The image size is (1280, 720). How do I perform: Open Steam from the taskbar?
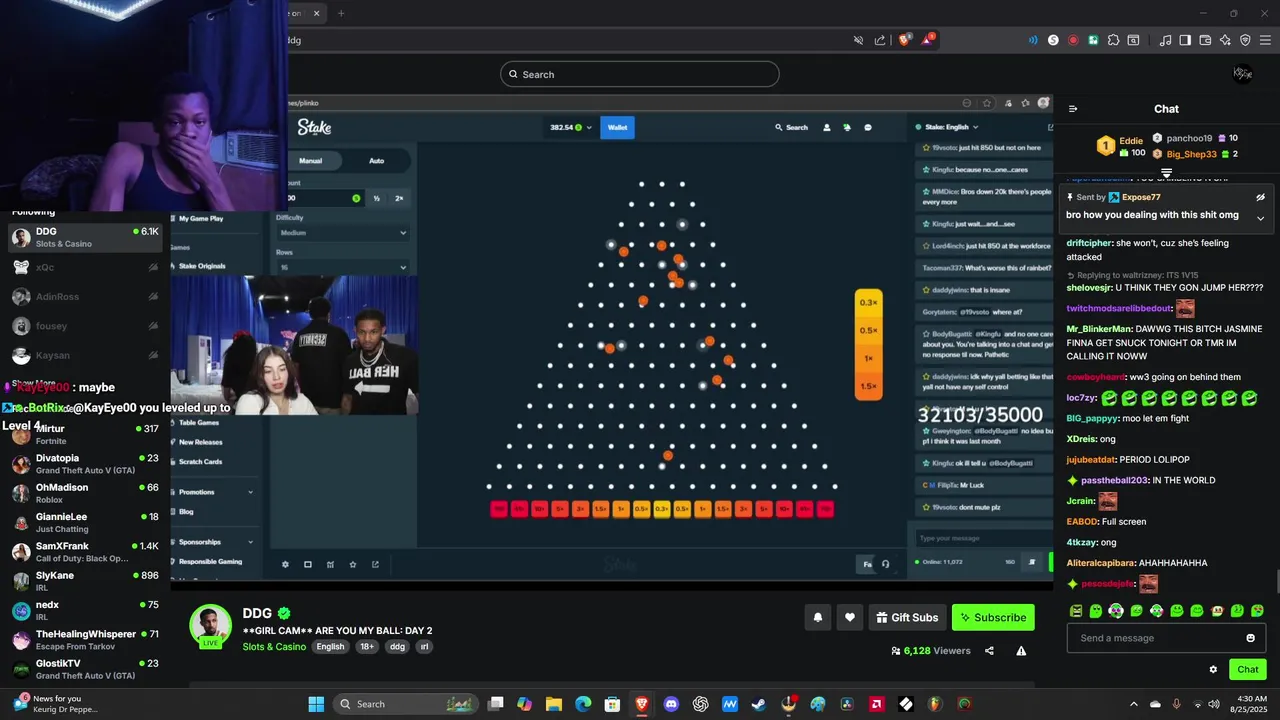click(759, 704)
